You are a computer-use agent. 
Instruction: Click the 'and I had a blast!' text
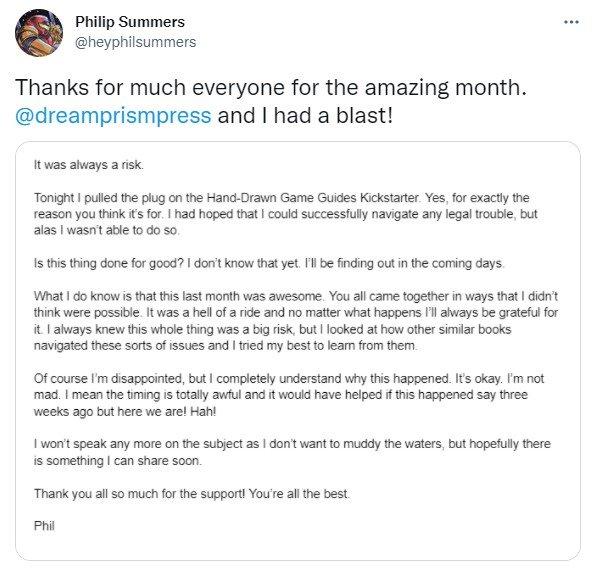pyautogui.click(x=305, y=115)
